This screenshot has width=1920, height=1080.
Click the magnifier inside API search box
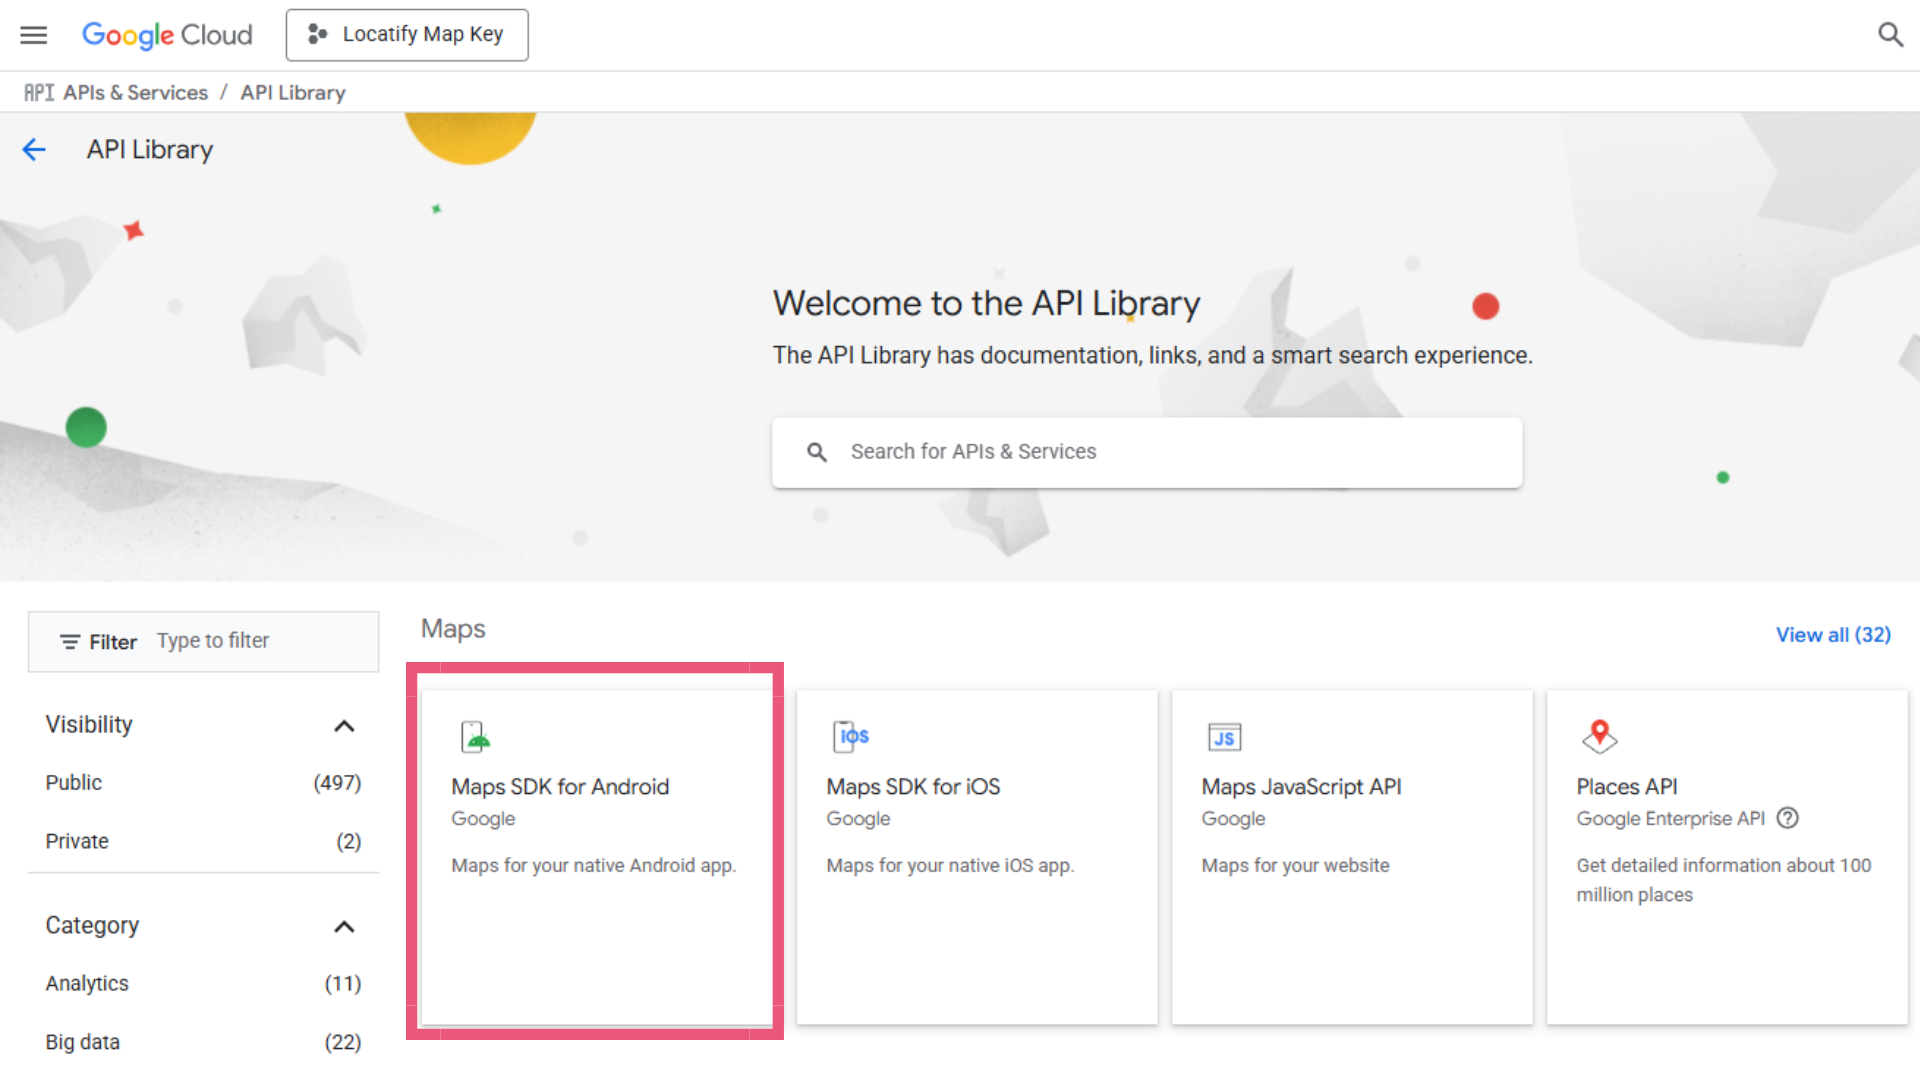(x=817, y=452)
